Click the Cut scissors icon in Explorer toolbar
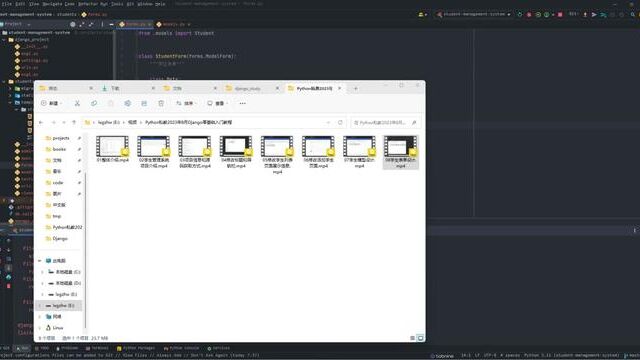 click(77, 103)
